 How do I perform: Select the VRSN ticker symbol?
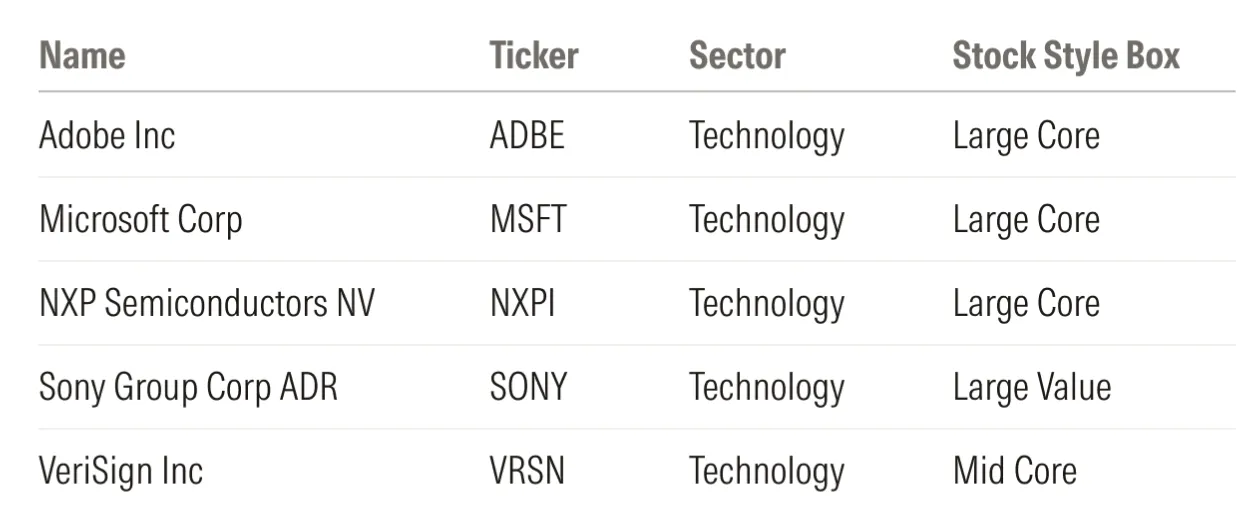[x=527, y=471]
